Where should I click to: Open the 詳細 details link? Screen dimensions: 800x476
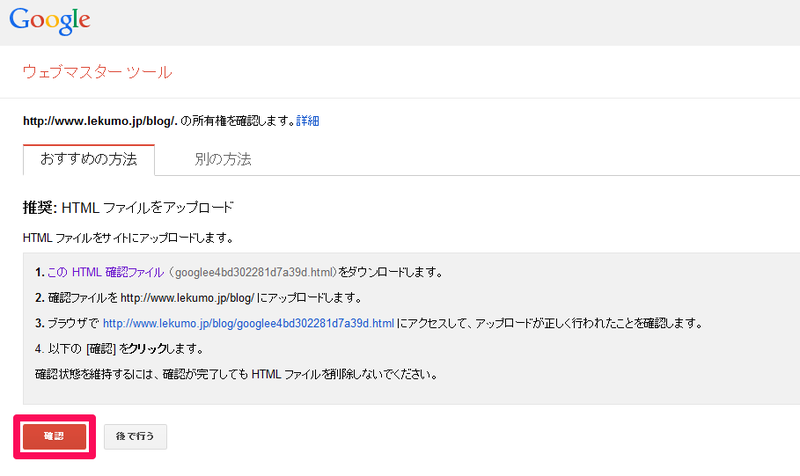tap(308, 121)
